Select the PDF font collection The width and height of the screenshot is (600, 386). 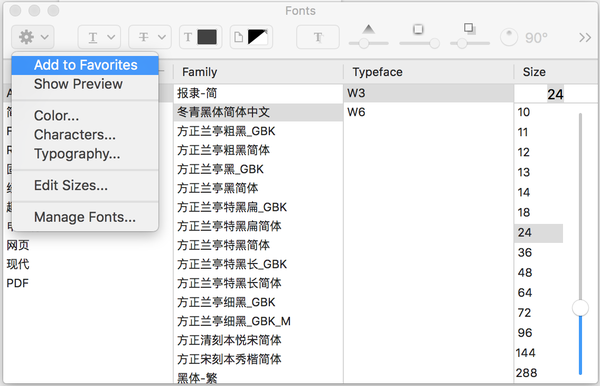[87, 283]
